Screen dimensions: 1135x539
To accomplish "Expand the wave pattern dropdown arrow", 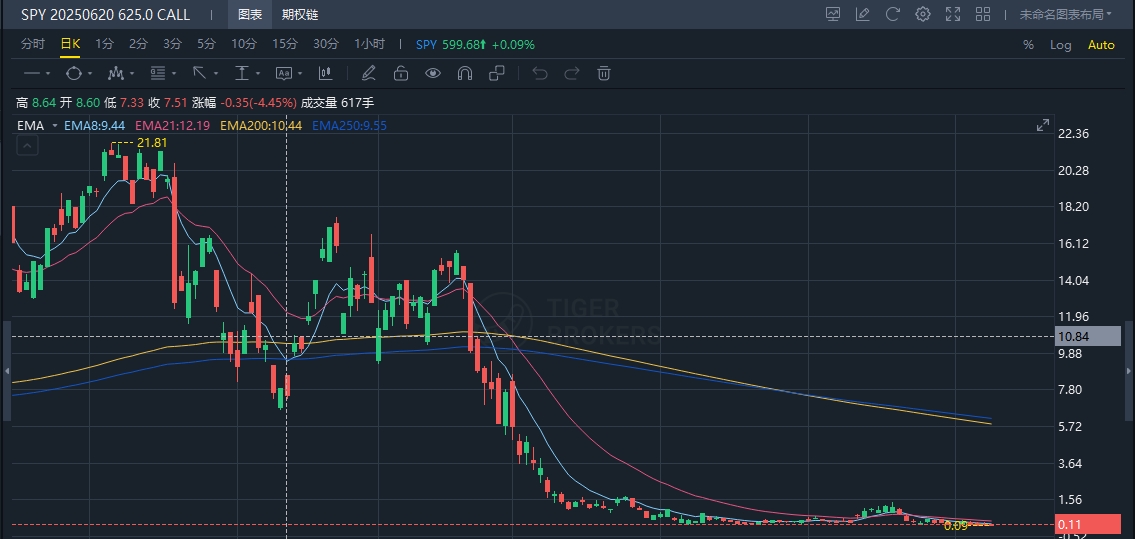I will coord(132,74).
